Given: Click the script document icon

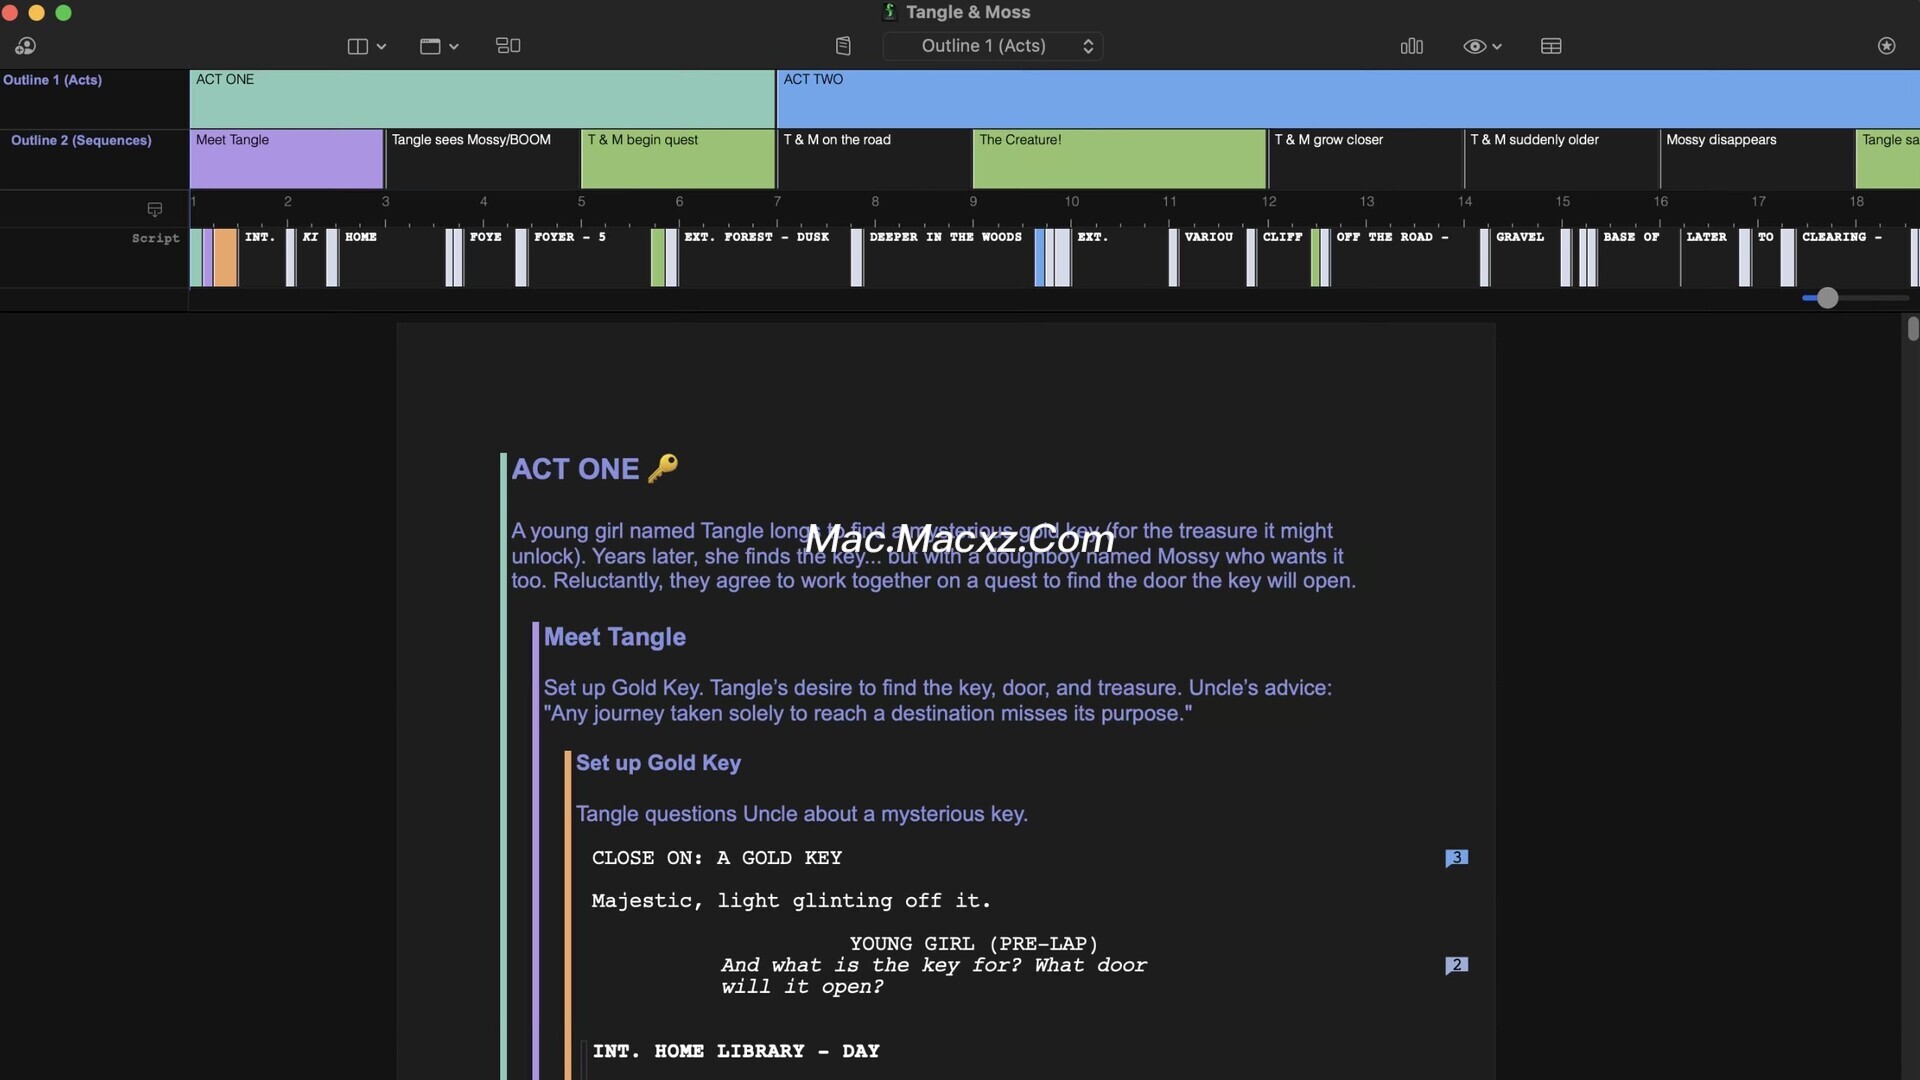Looking at the screenshot, I should click(x=843, y=46).
